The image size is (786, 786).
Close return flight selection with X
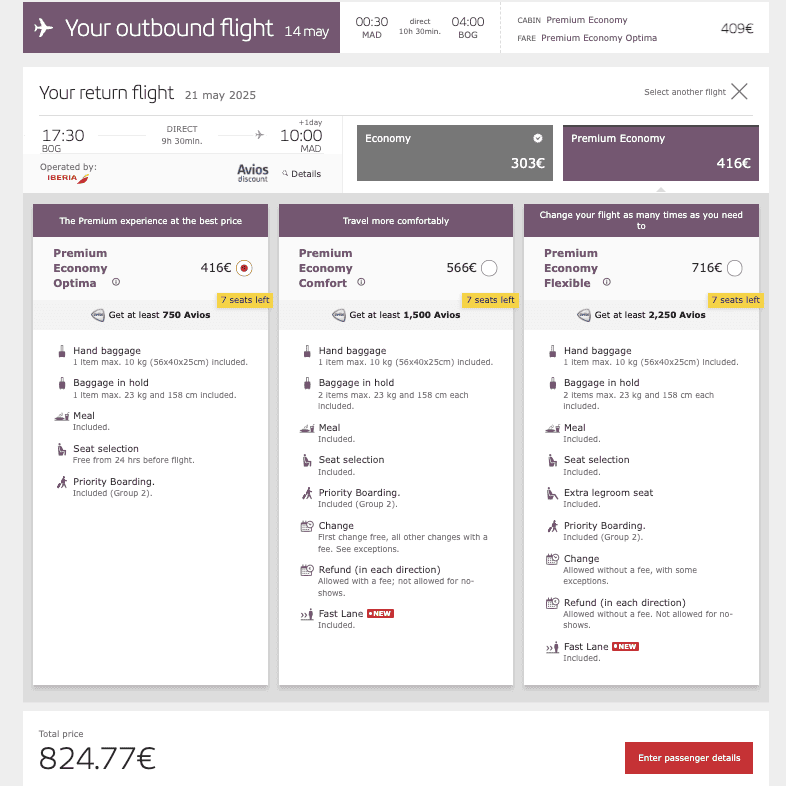tap(739, 92)
